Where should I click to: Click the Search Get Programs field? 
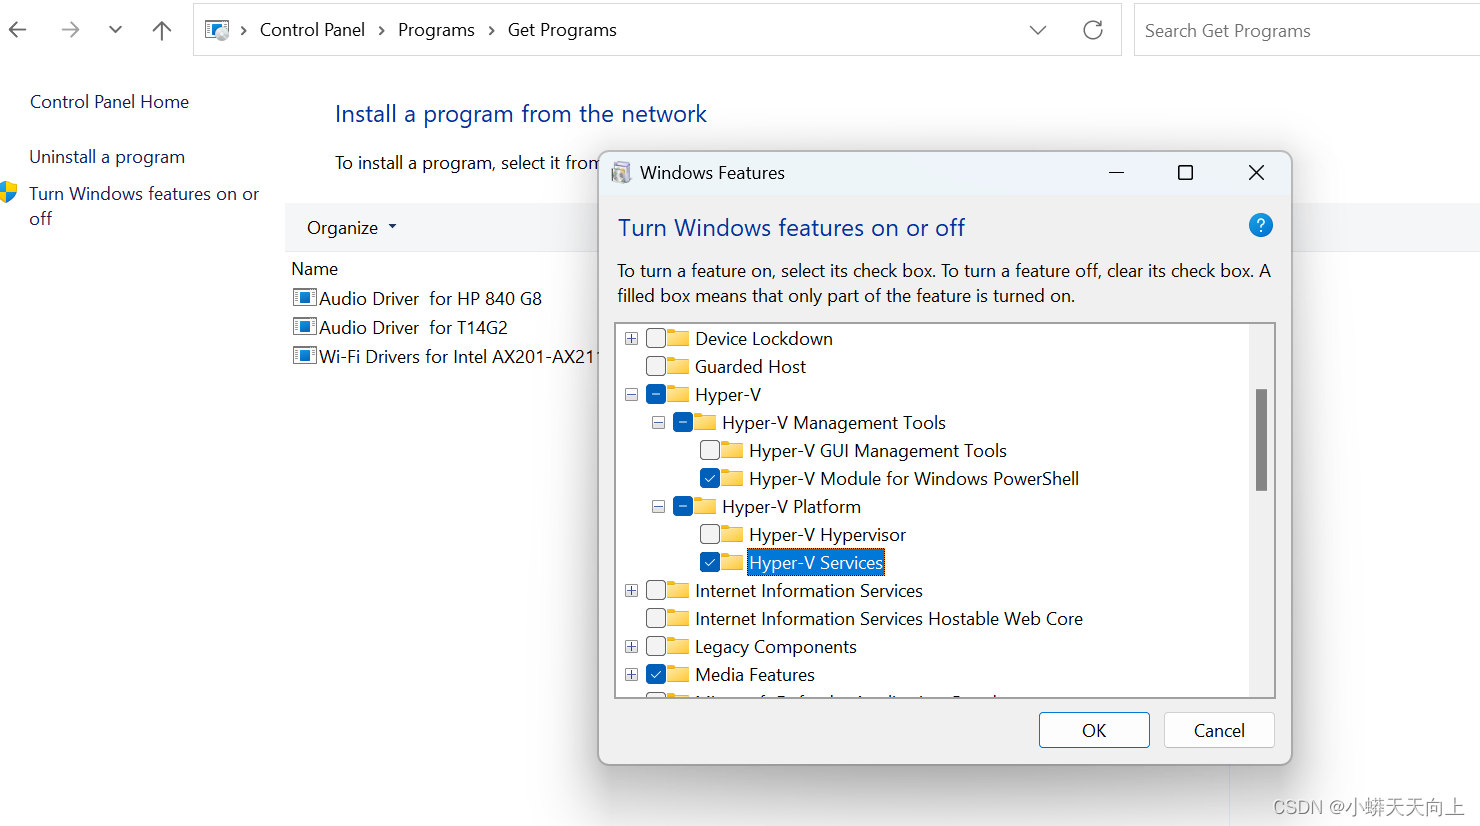tap(1306, 30)
